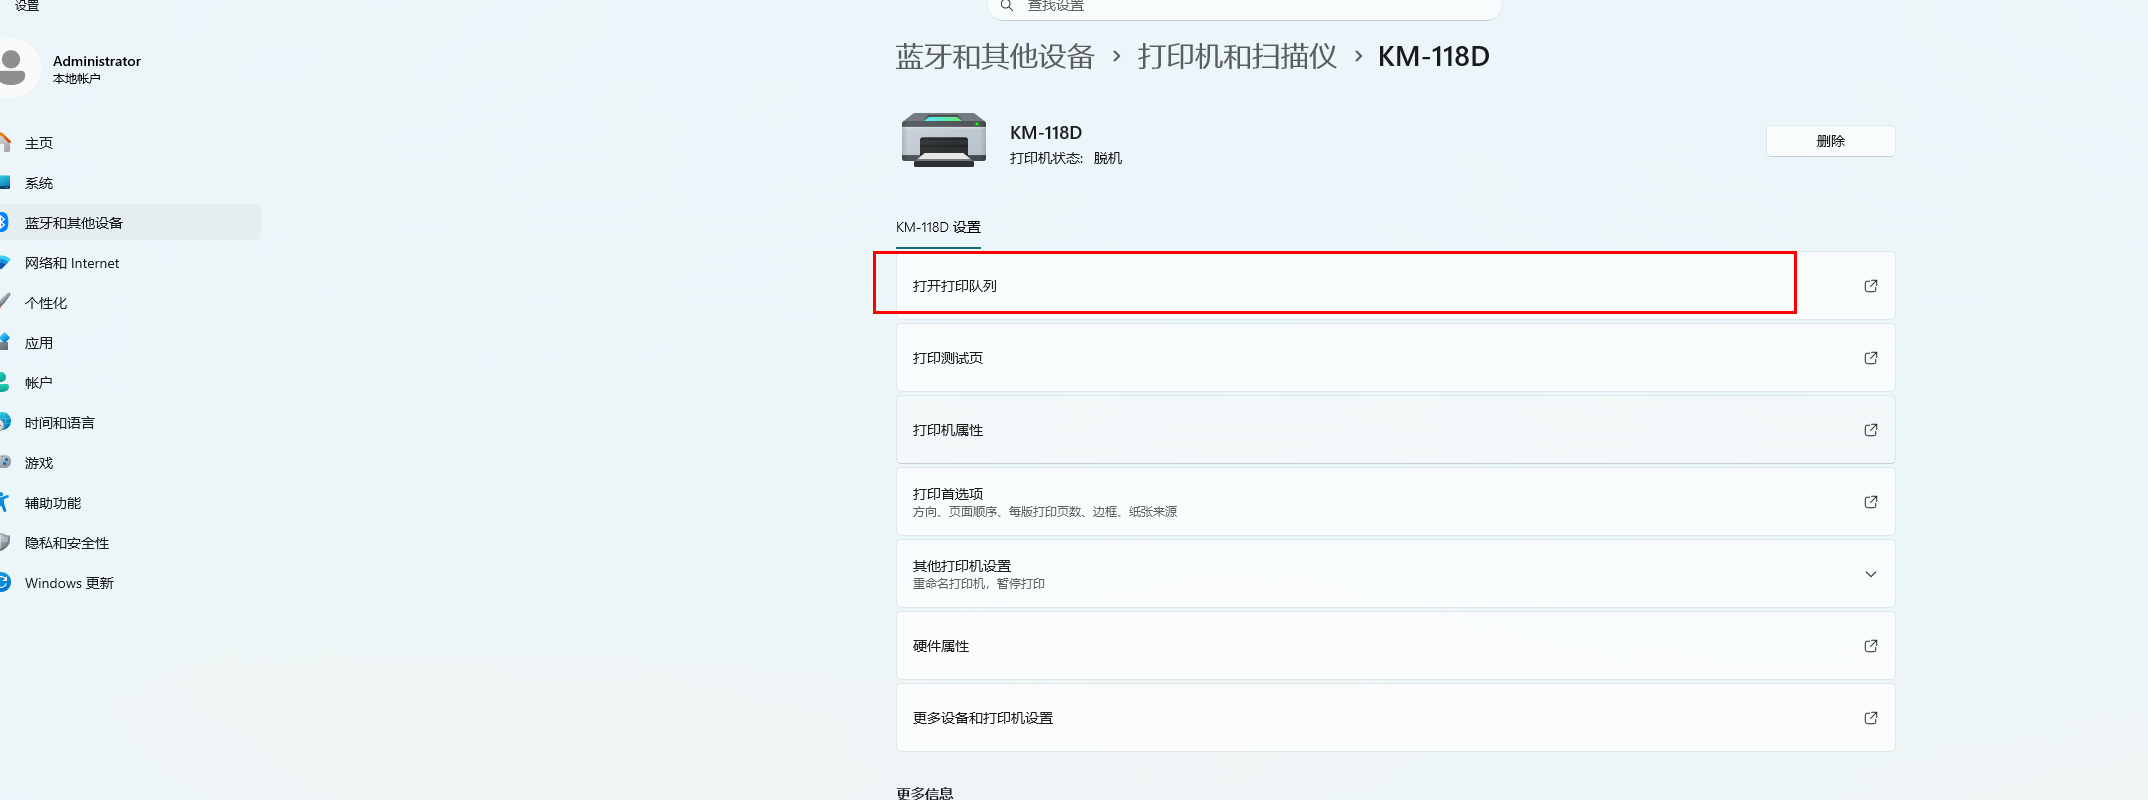Click external-link icon for 硬件属性
This screenshot has height=800, width=2148.
pyautogui.click(x=1871, y=646)
